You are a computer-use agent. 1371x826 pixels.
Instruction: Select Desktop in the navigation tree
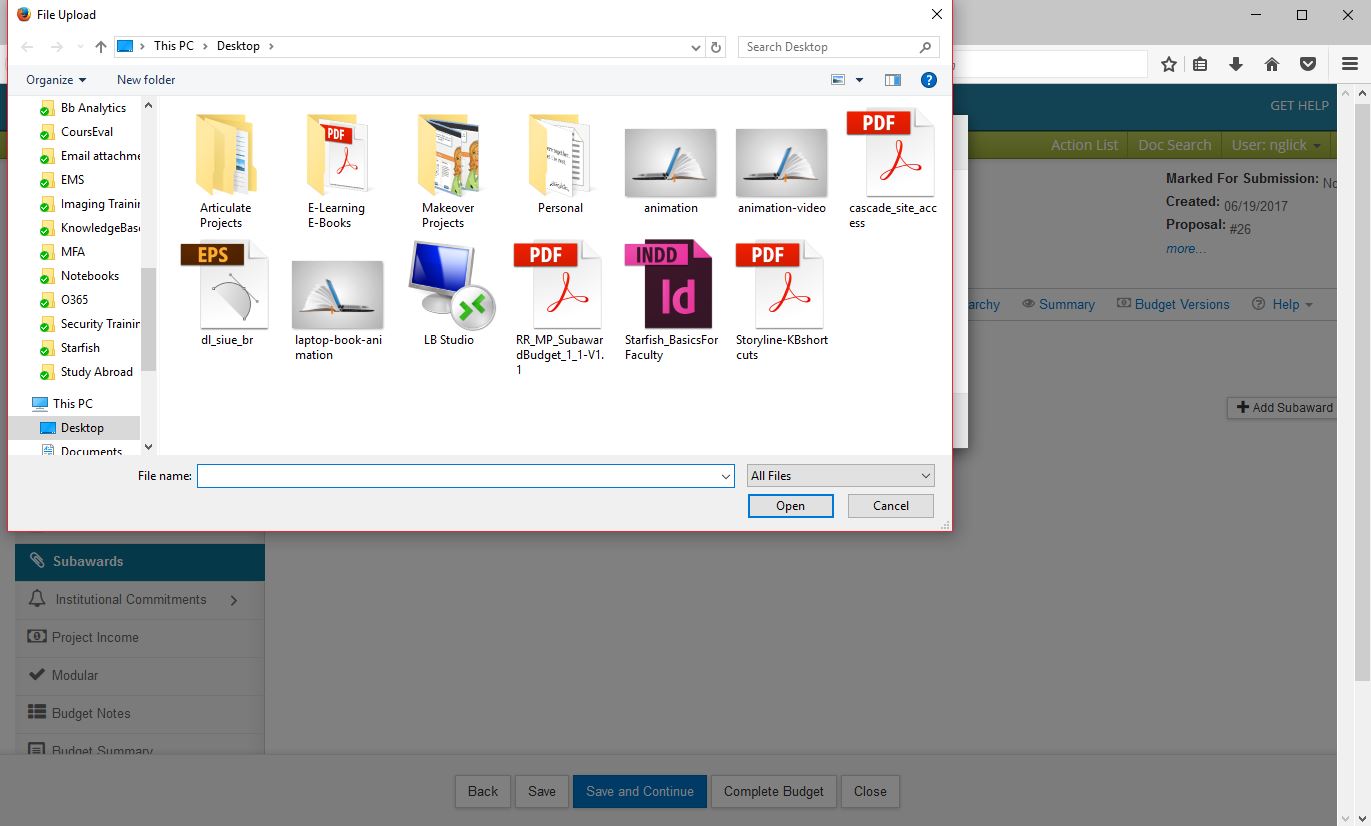(82, 428)
